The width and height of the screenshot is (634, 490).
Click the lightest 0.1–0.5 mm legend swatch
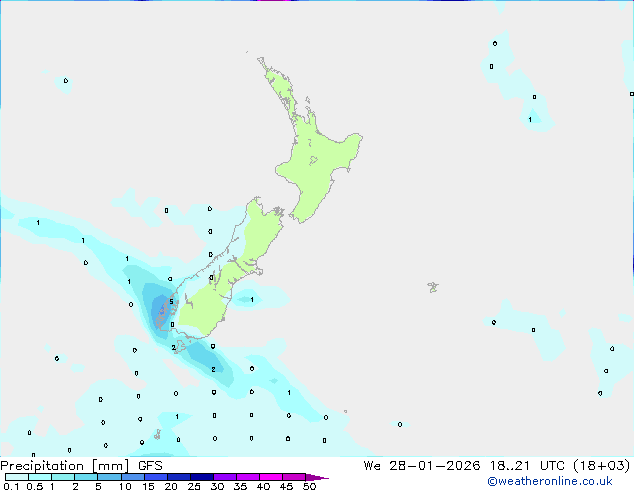click(17, 477)
